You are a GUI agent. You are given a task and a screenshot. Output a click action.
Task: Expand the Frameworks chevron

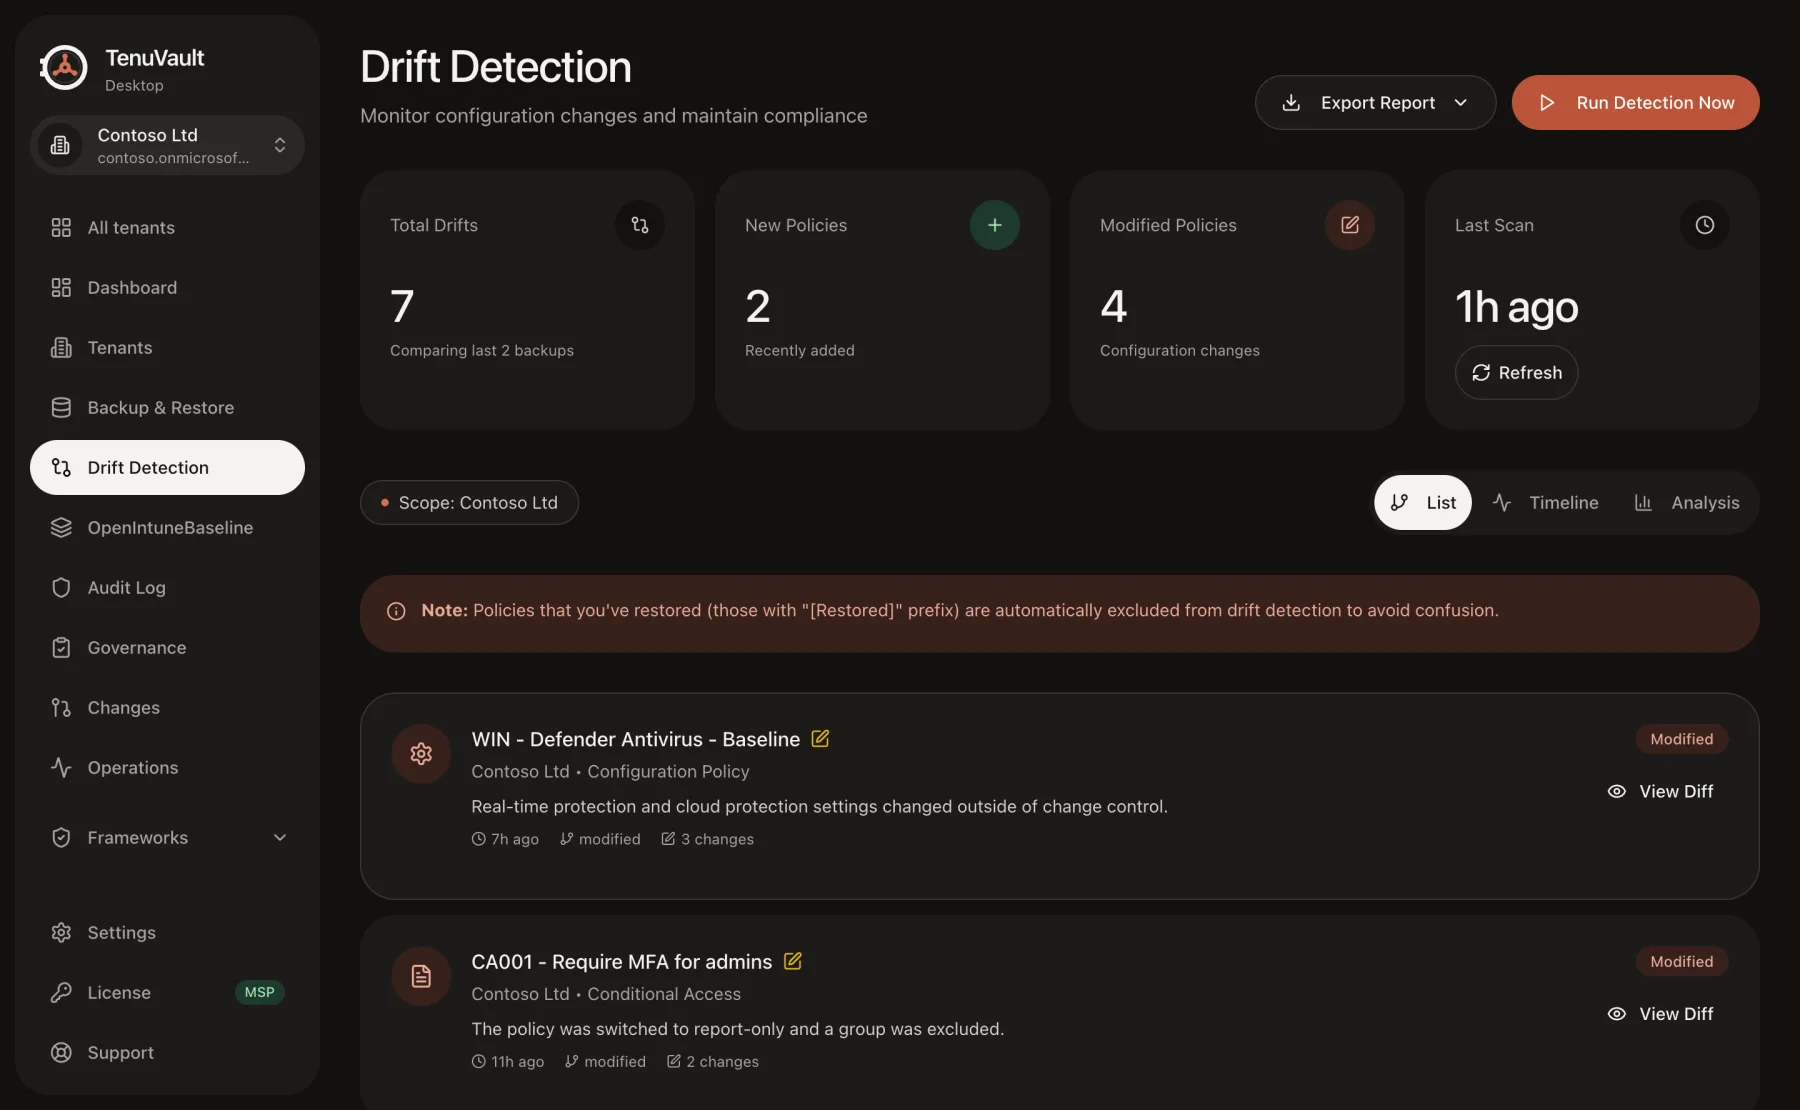coord(280,837)
